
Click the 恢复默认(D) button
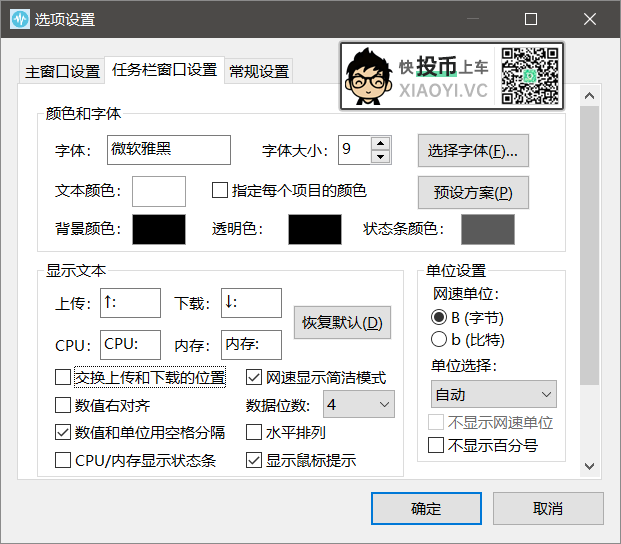342,322
